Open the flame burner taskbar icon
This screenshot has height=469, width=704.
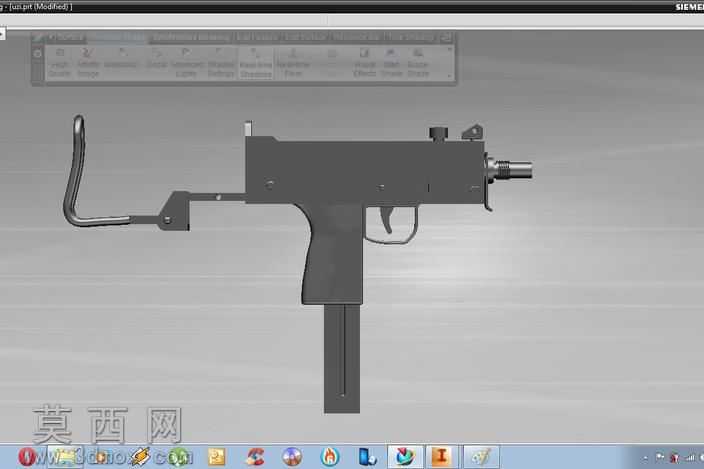coord(330,457)
